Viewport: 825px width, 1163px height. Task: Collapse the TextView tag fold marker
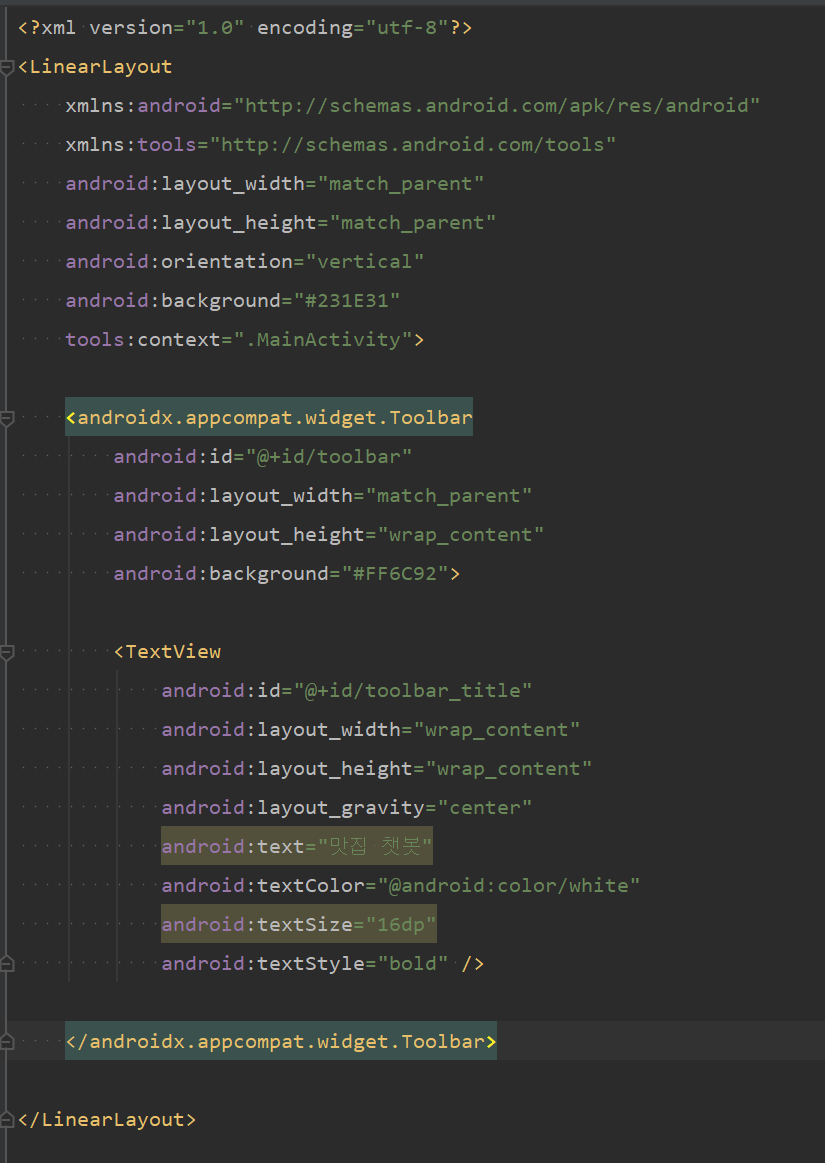(x=7, y=653)
